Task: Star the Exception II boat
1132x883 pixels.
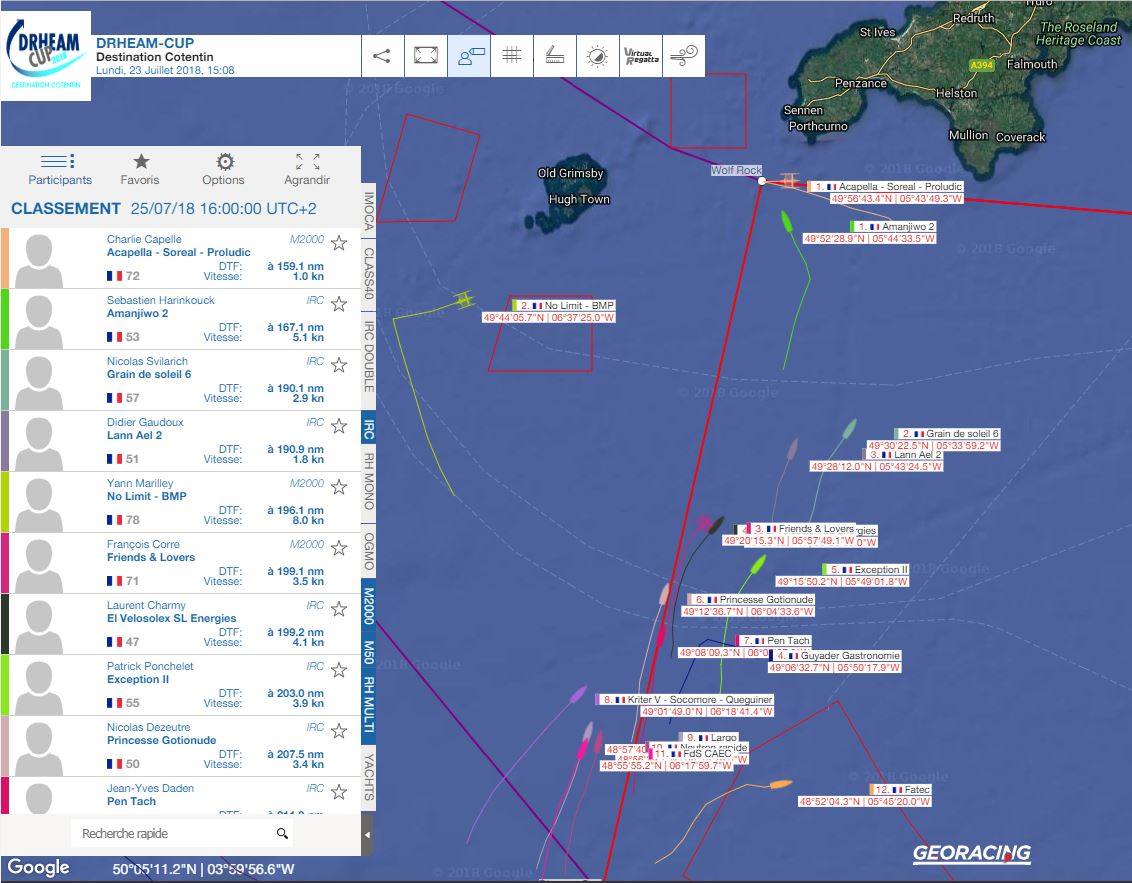Action: (339, 670)
